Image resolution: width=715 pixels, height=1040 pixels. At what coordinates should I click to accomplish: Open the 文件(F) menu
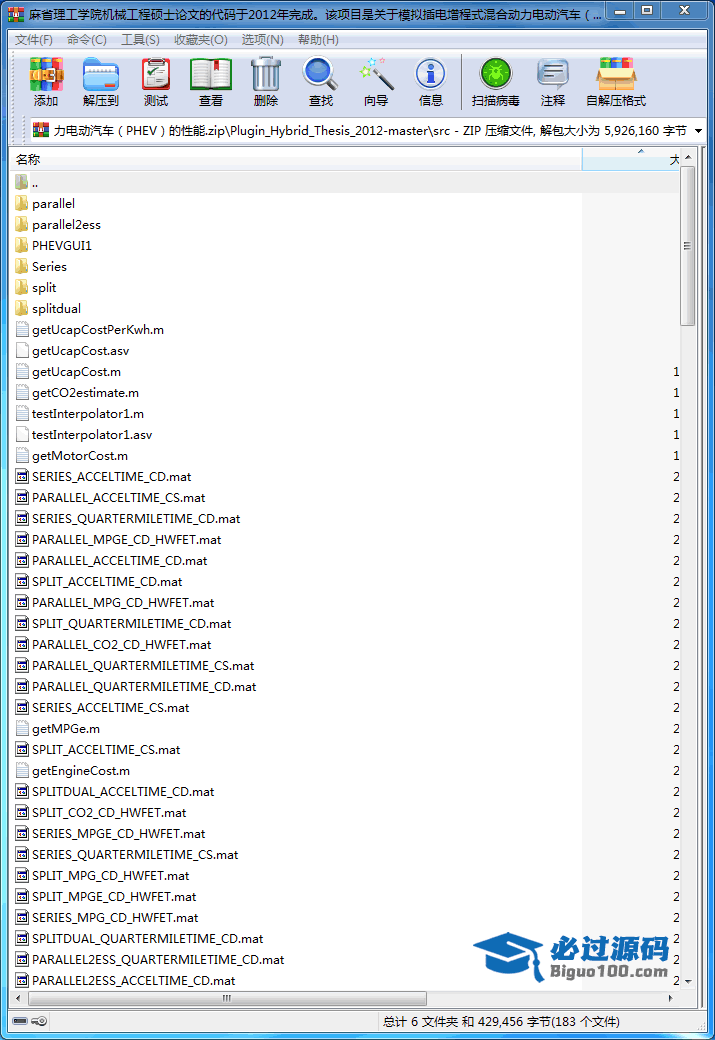[x=34, y=40]
